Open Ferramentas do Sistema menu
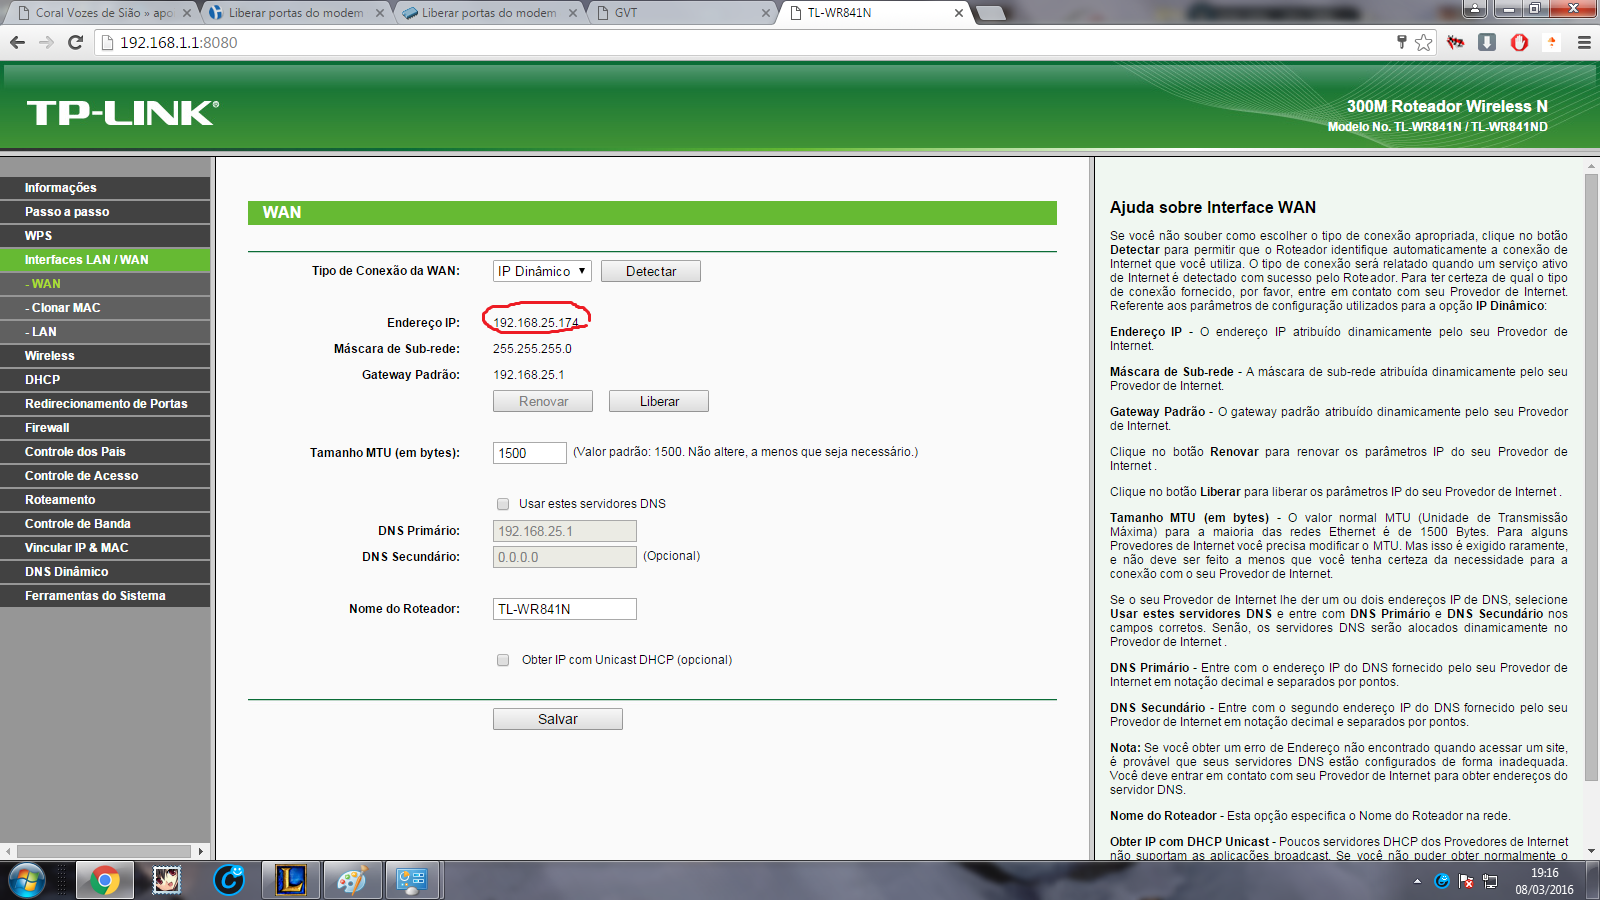Viewport: 1600px width, 900px height. (x=105, y=596)
